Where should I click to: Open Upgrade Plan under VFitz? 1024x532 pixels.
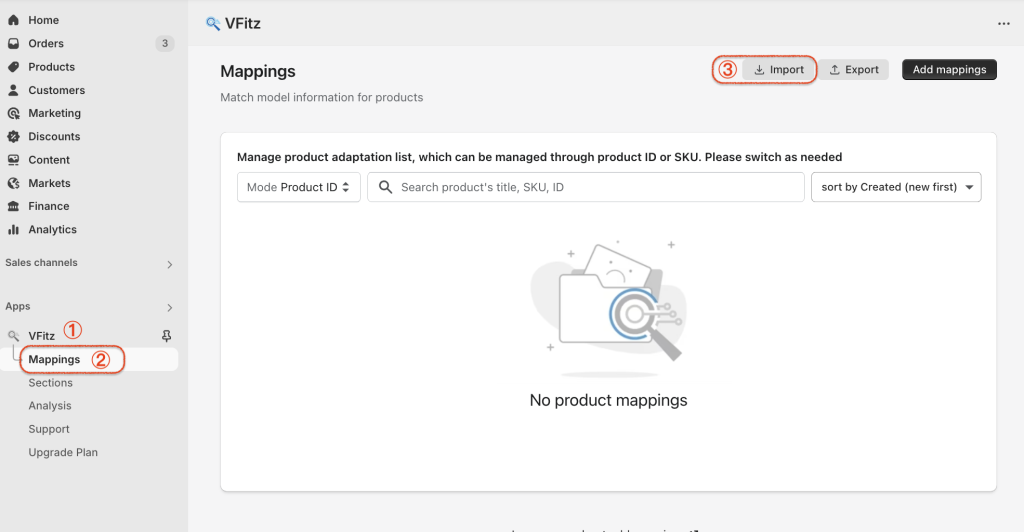(x=63, y=452)
